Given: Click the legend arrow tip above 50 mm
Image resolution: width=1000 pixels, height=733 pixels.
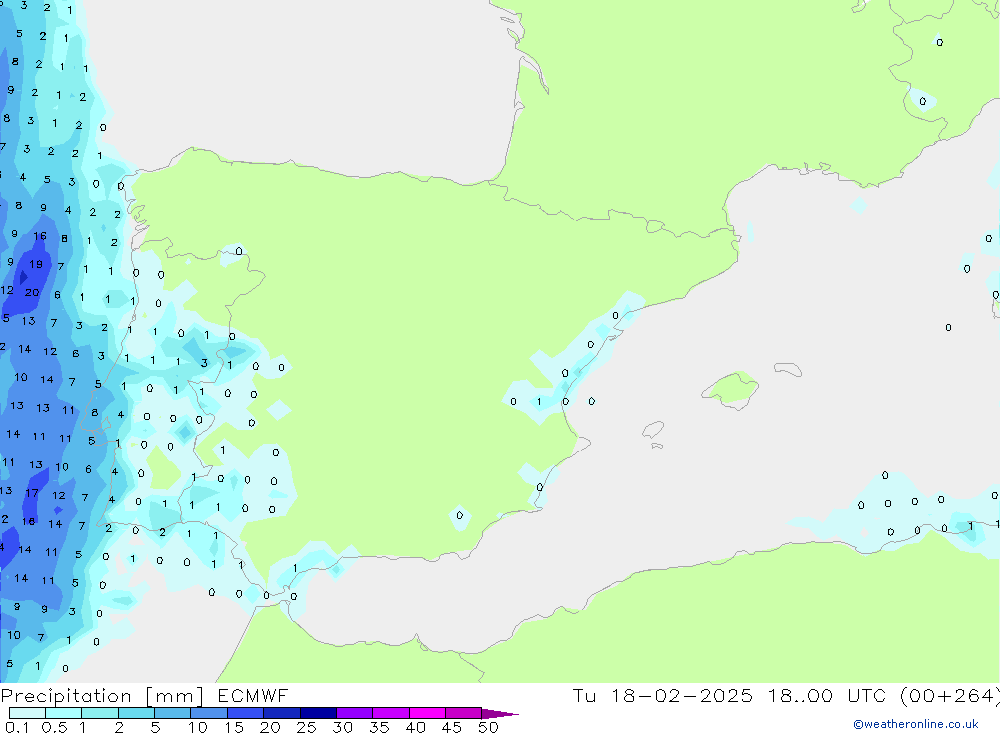Looking at the screenshot, I should click(500, 714).
